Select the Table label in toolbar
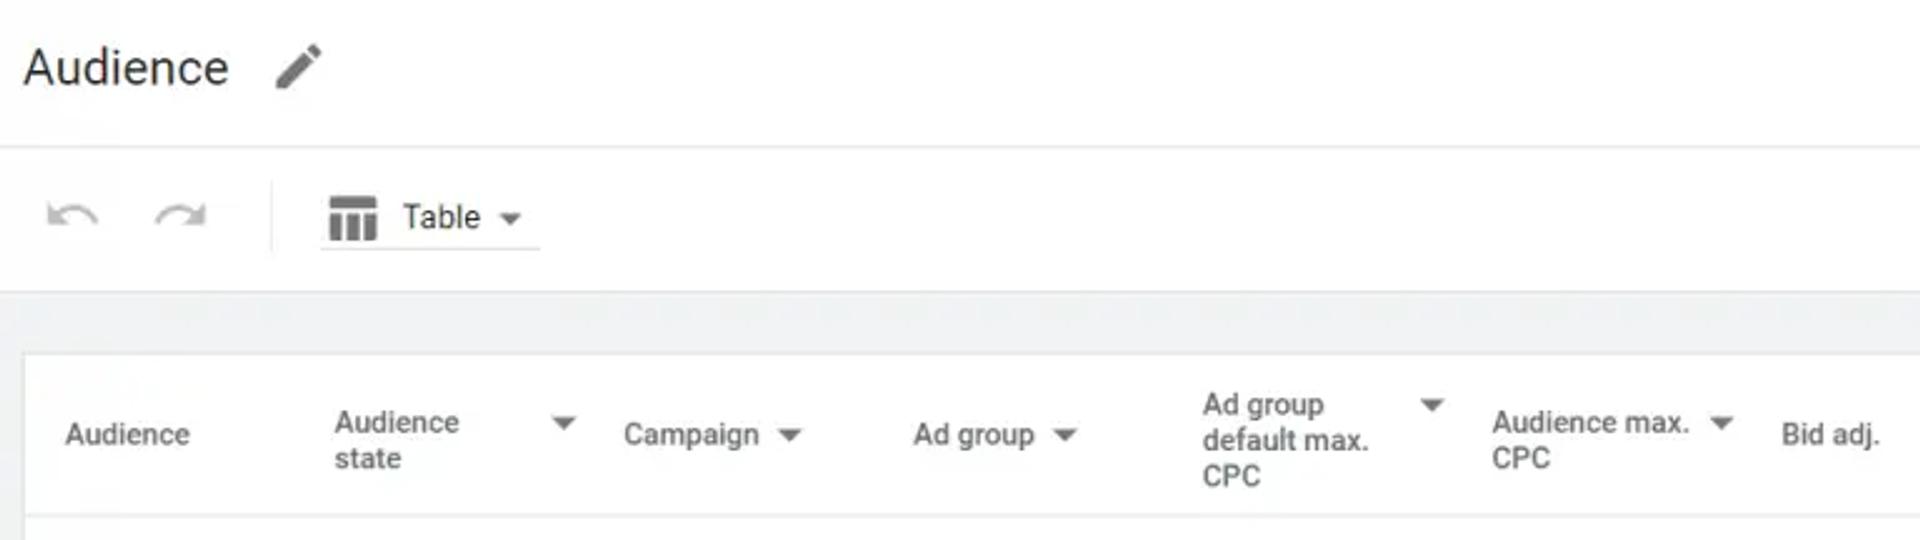 [x=441, y=217]
